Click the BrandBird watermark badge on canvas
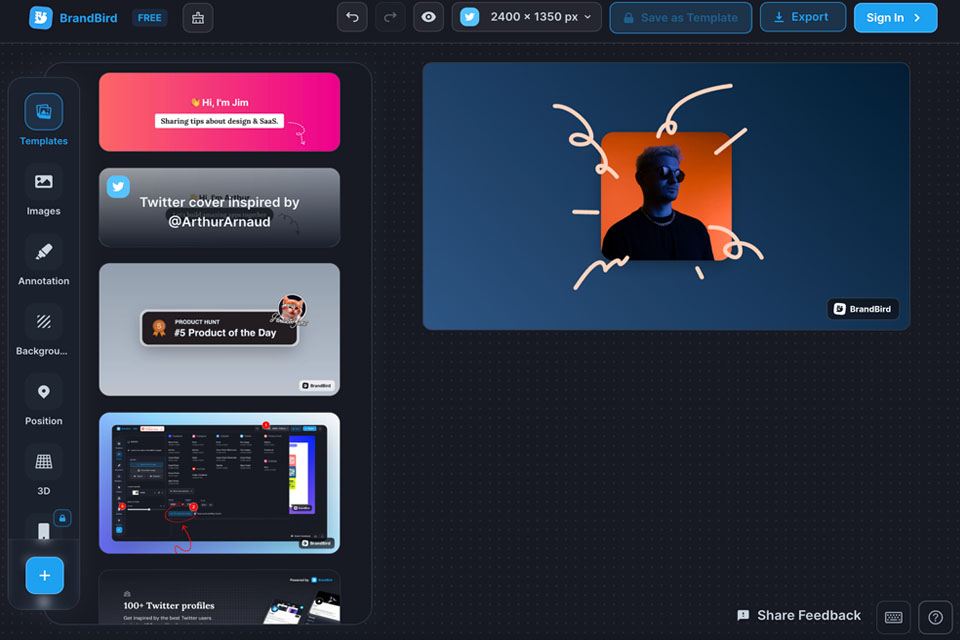 pos(863,309)
